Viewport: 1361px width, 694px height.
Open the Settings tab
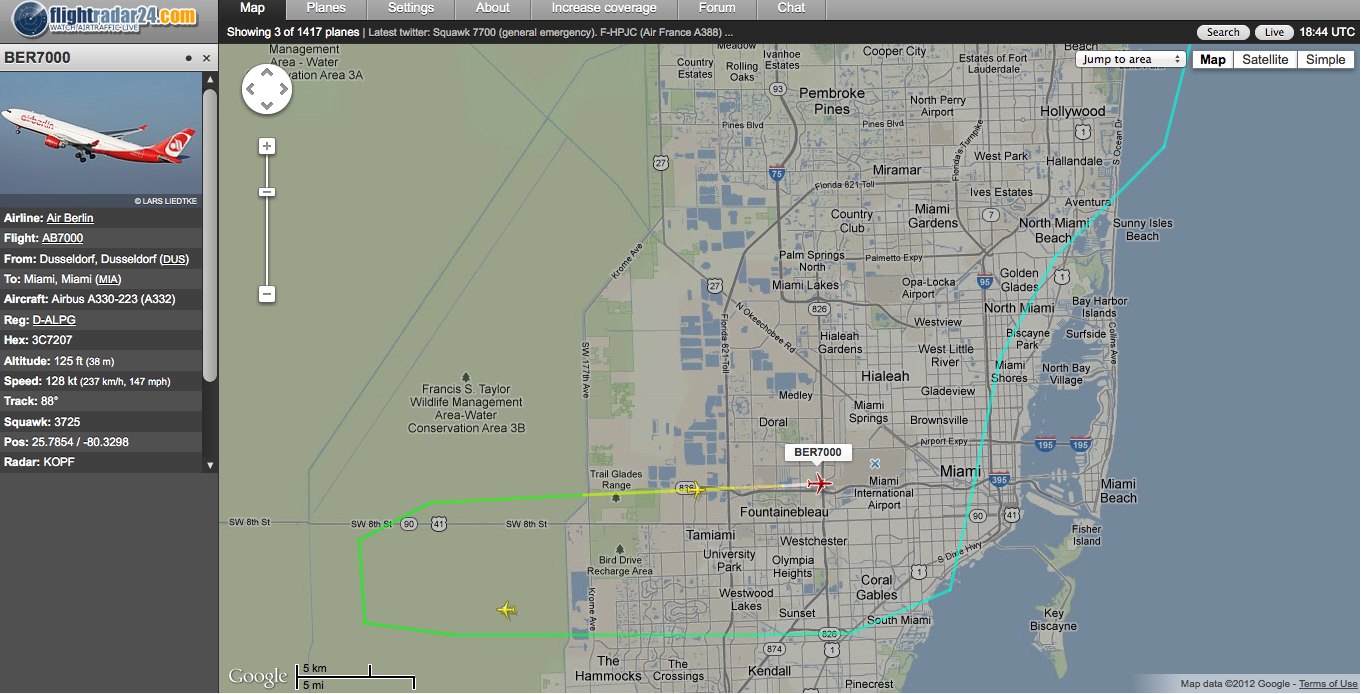(411, 8)
